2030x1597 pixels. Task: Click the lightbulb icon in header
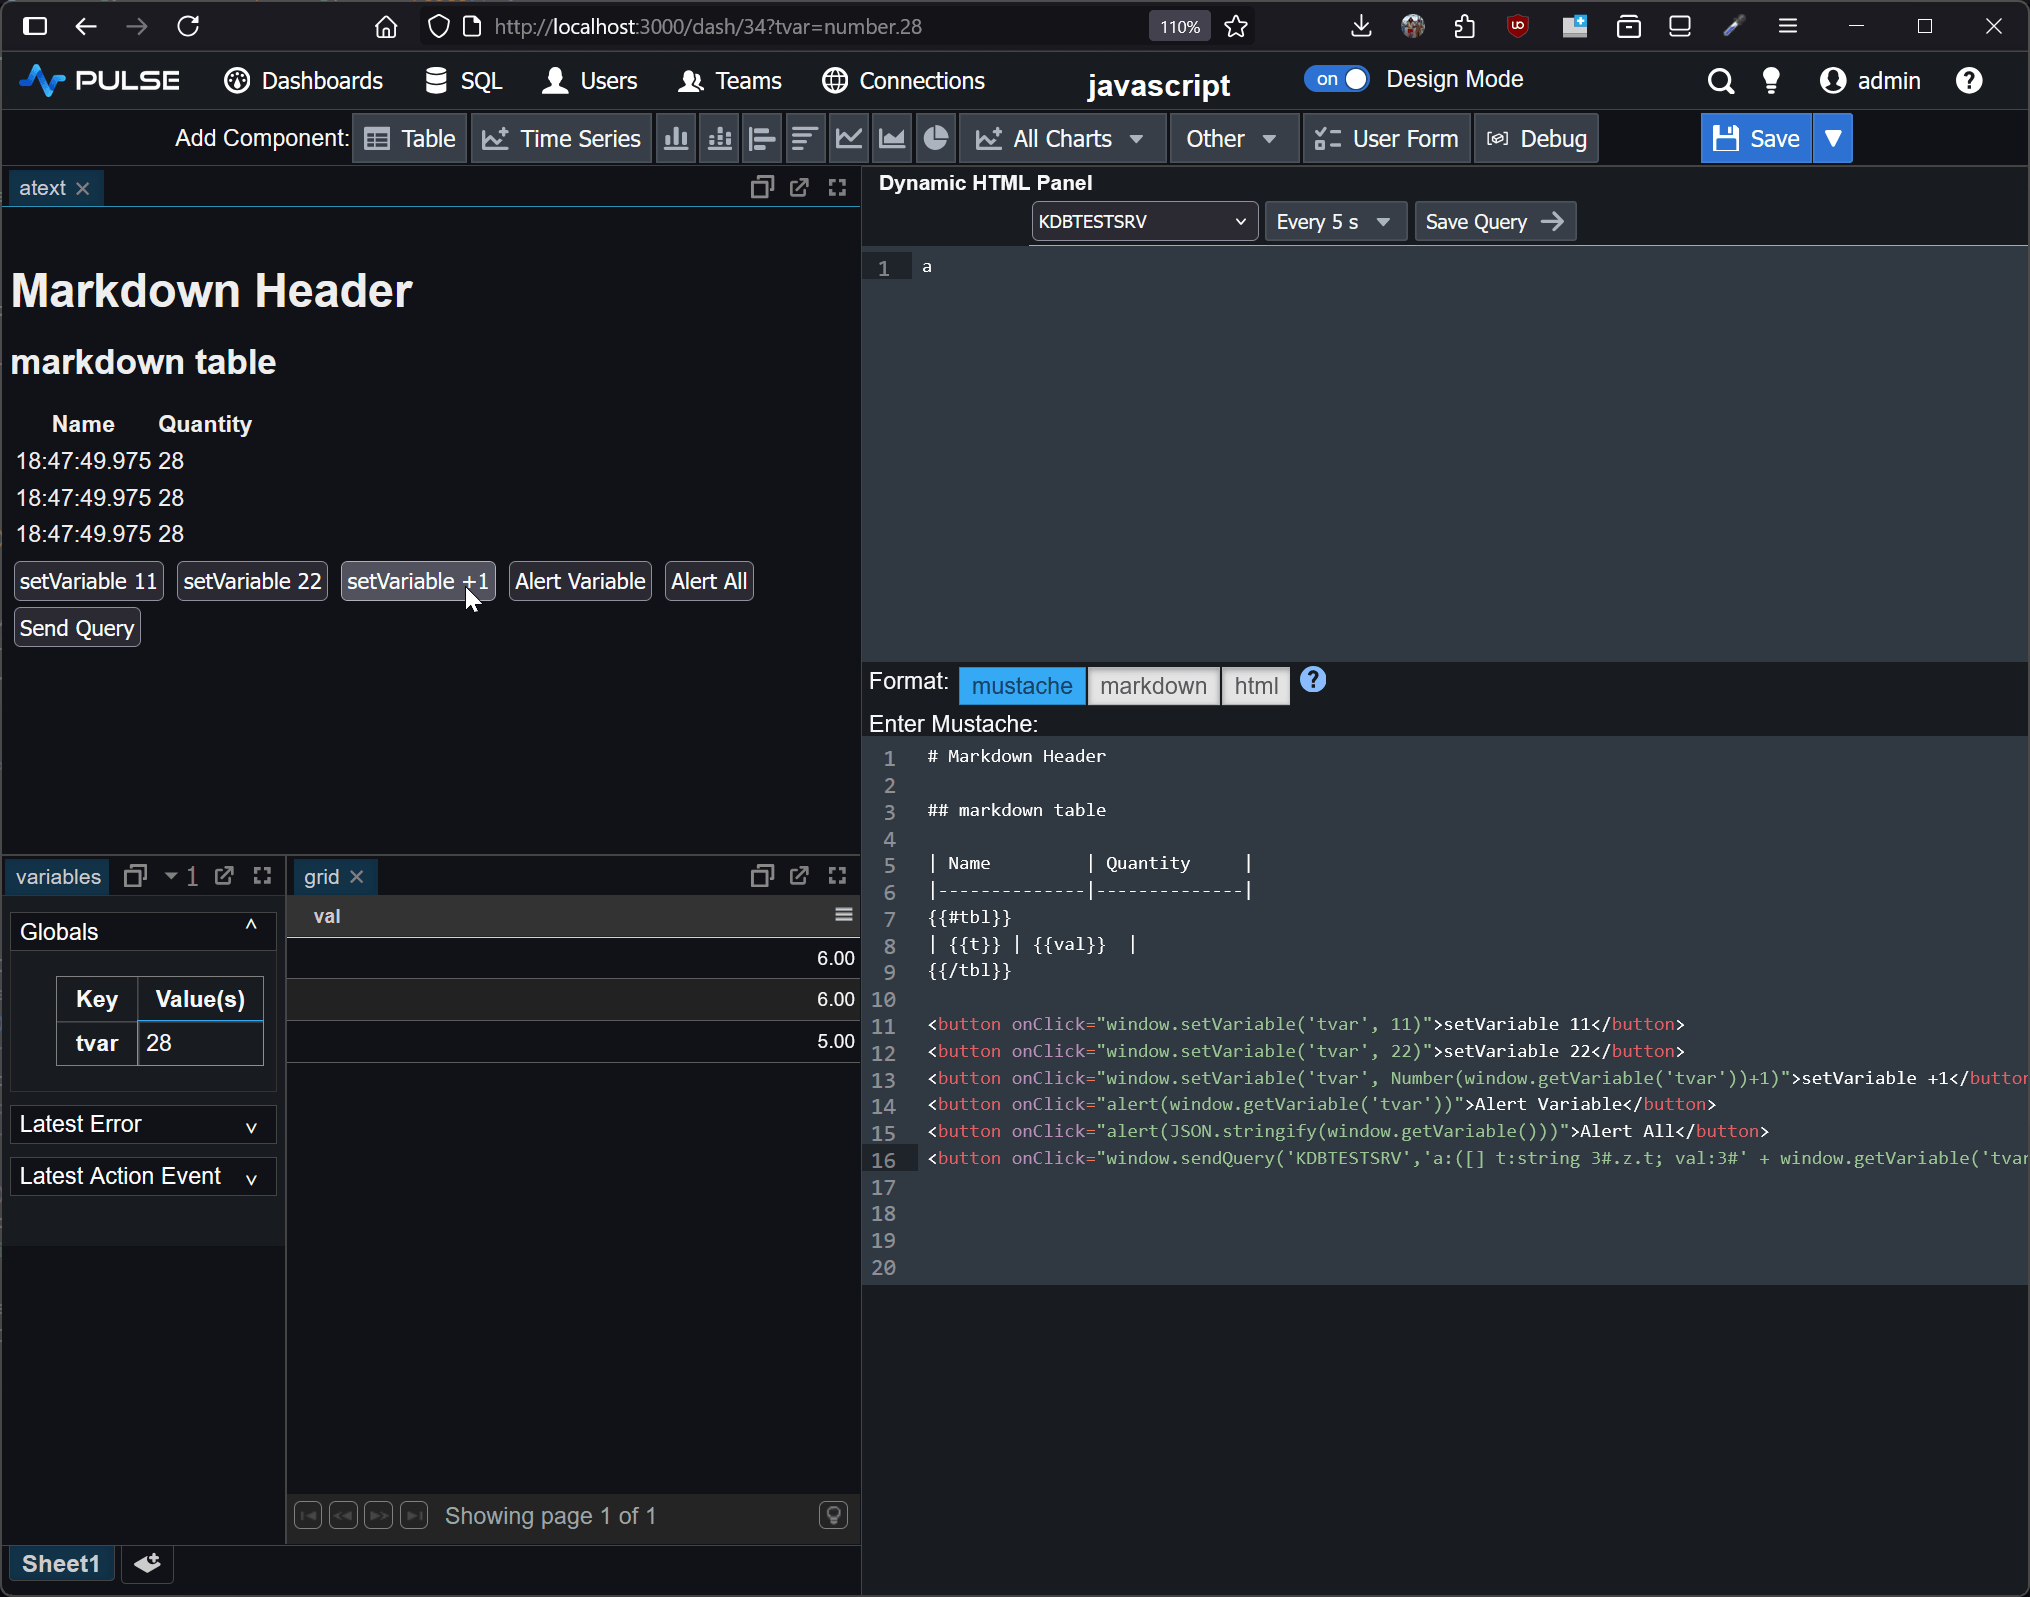[x=1771, y=81]
